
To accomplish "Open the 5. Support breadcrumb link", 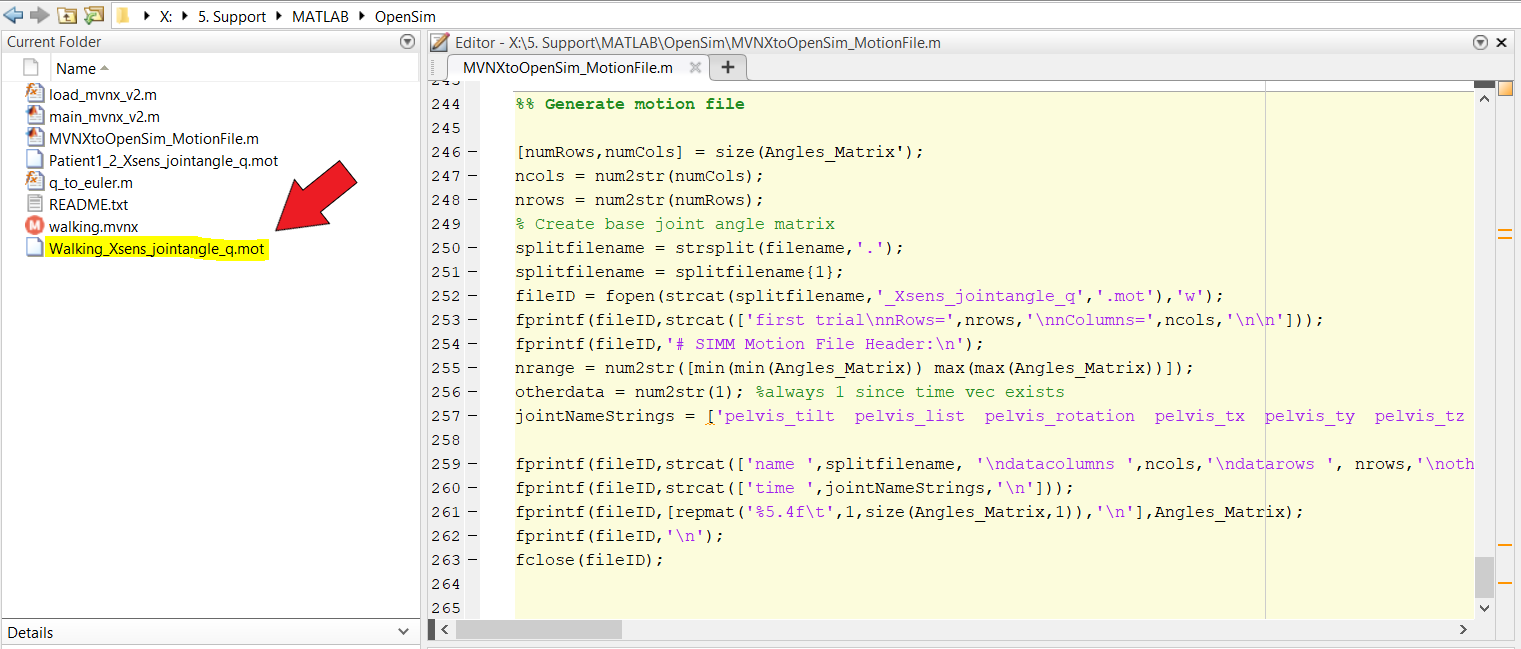I will (231, 16).
